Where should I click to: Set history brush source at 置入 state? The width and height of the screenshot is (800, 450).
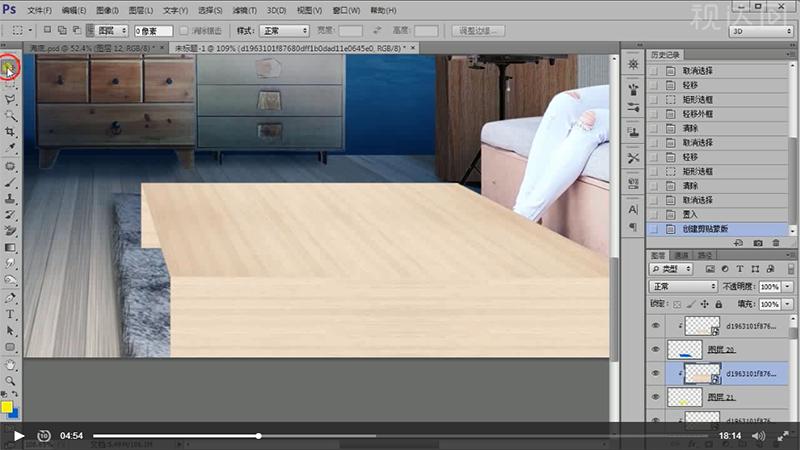[654, 214]
